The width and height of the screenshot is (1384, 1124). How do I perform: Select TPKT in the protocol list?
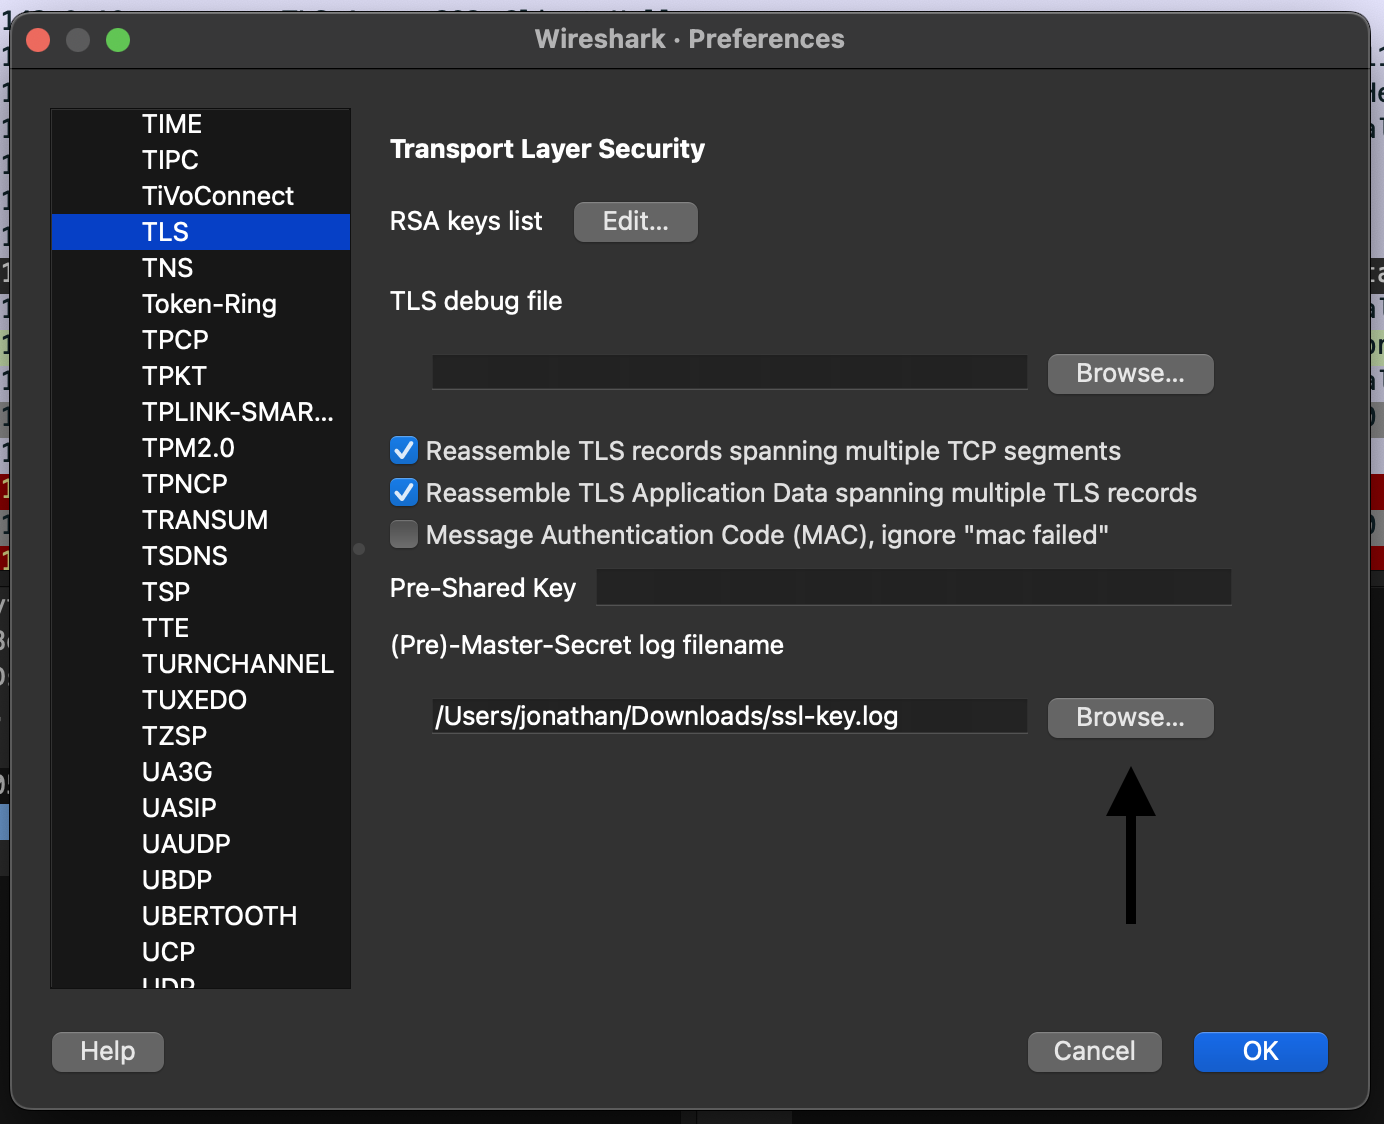(x=200, y=376)
